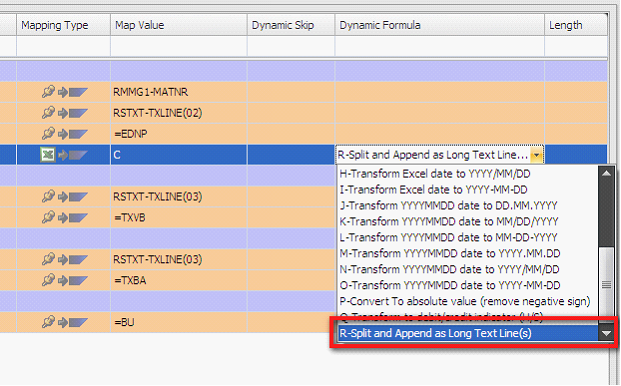Click the mapping icon in =TXVB row

pyautogui.click(x=64, y=217)
